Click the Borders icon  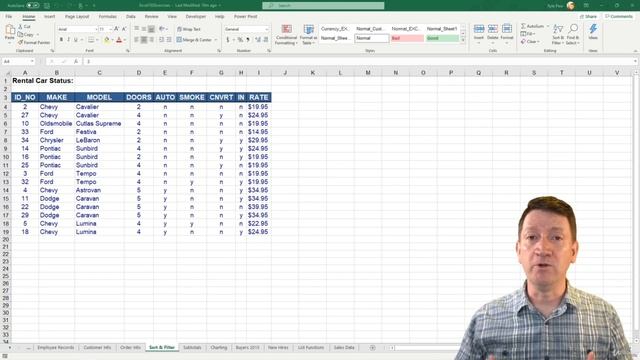(x=91, y=40)
